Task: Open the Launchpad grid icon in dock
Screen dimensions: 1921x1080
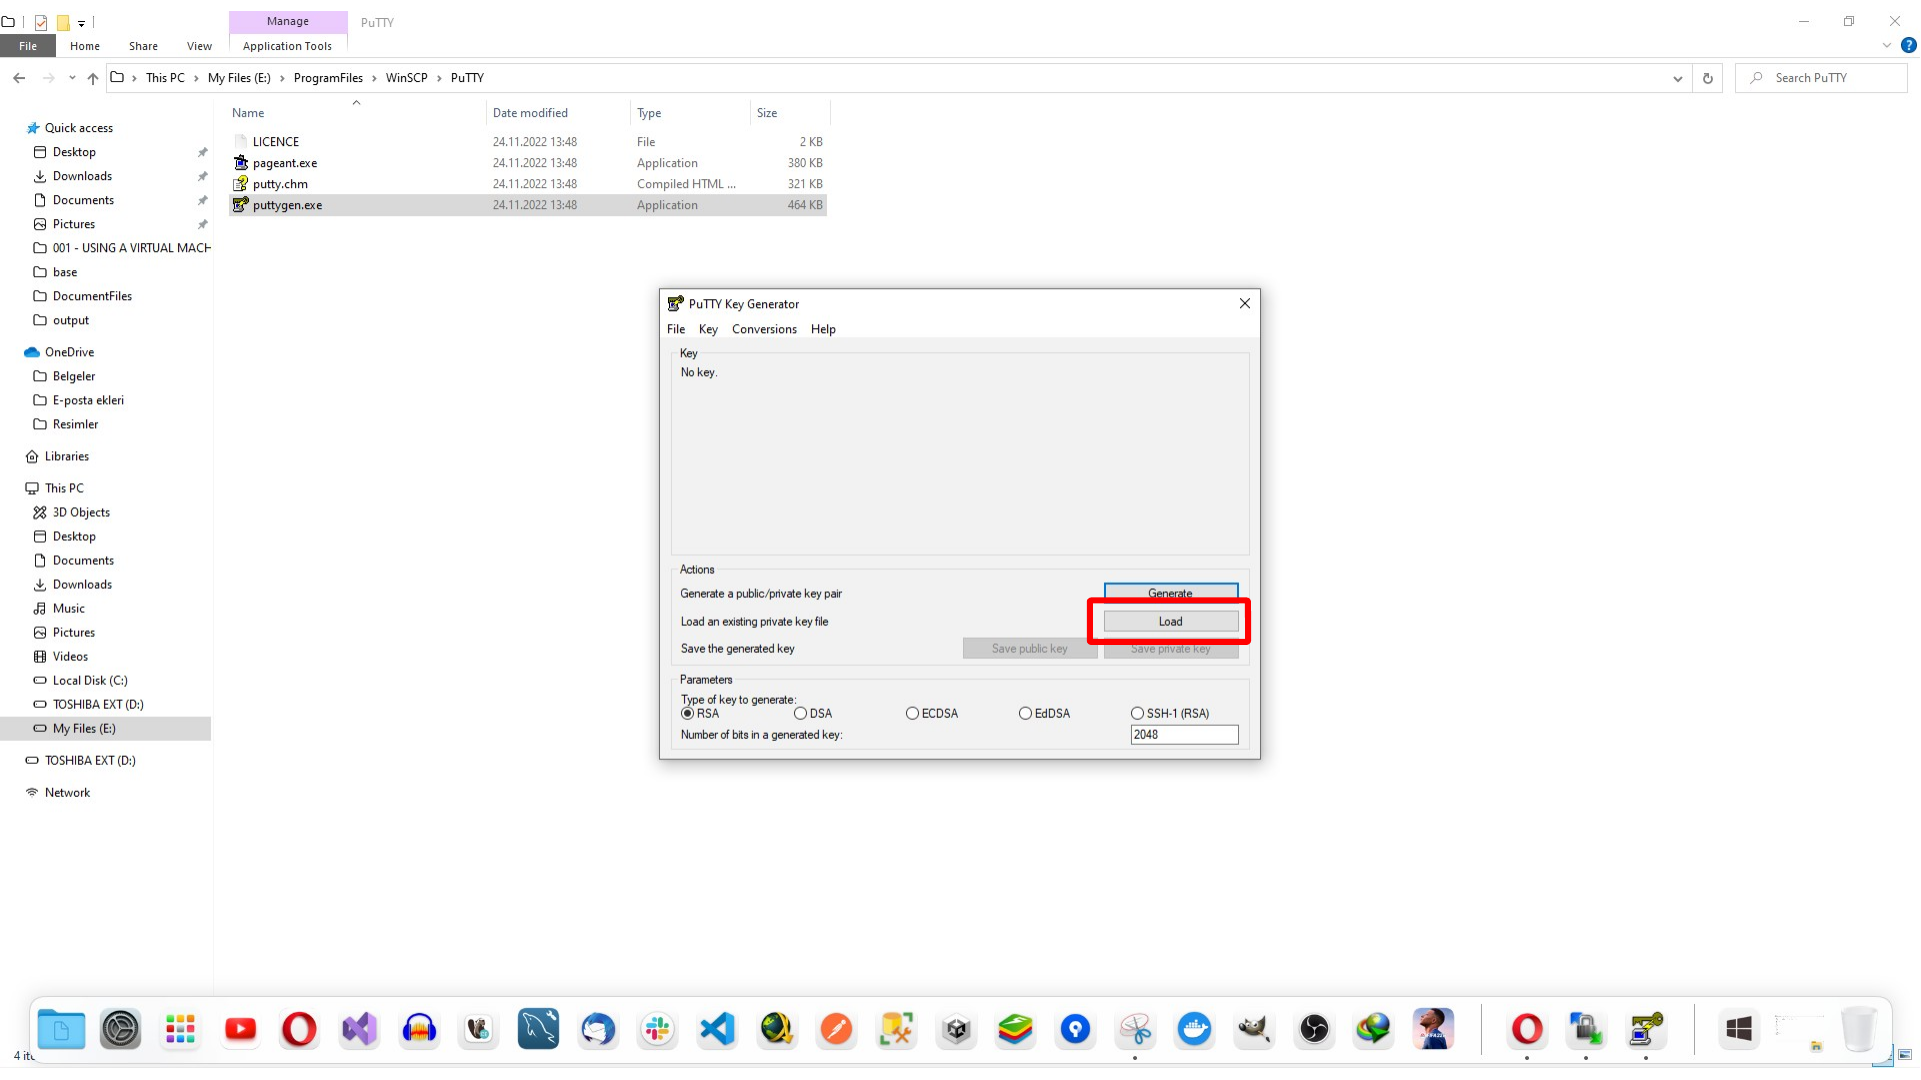Action: 180,1029
